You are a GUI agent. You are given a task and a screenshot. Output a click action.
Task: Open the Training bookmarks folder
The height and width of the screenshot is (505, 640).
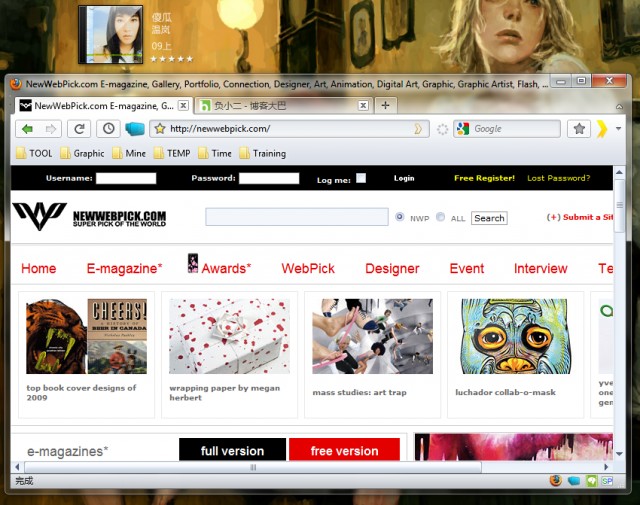click(x=262, y=154)
